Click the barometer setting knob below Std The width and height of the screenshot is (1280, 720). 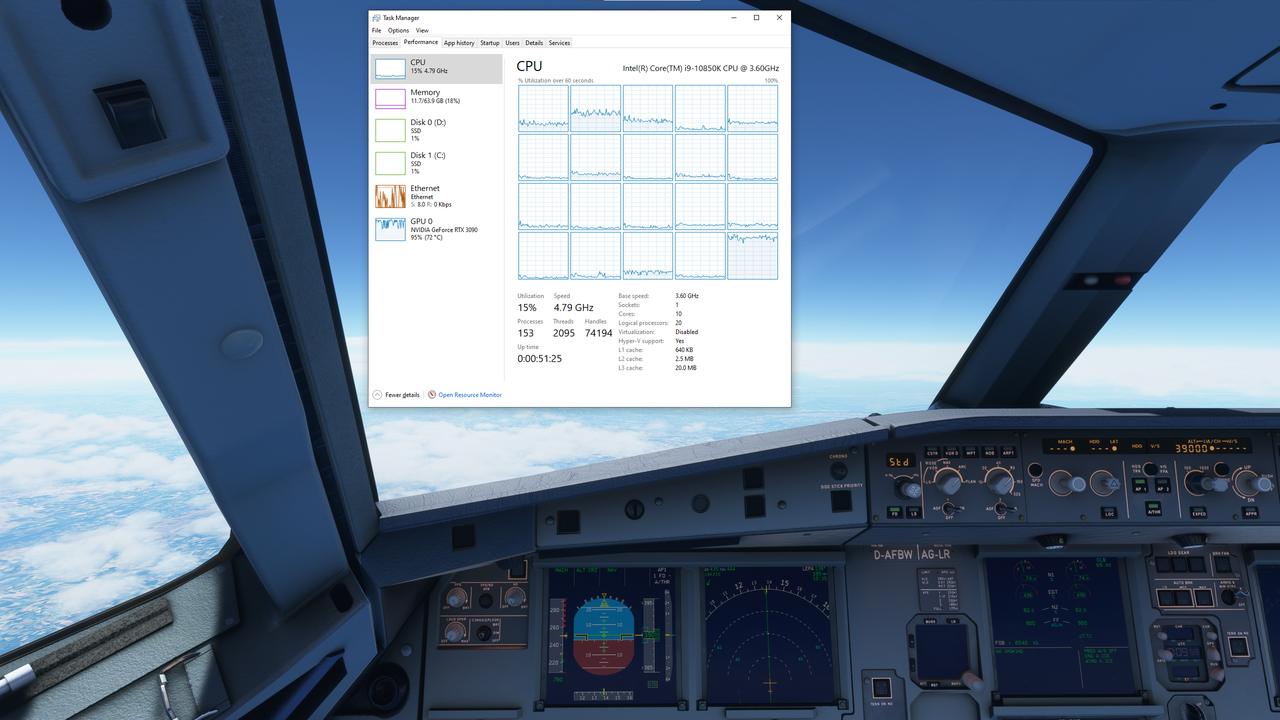(x=910, y=489)
